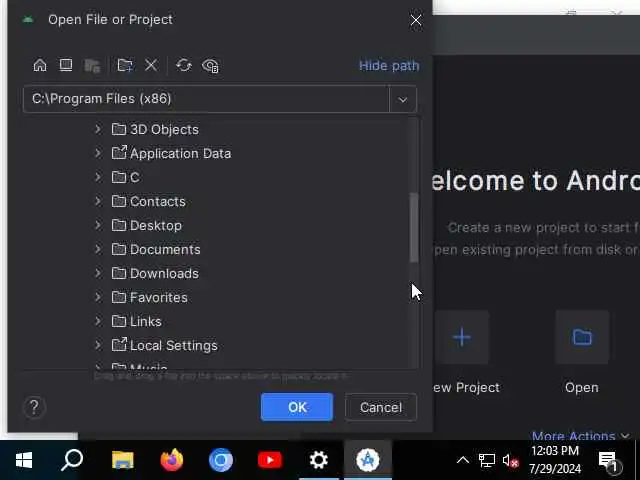This screenshot has width=640, height=480.
Task: Edit the C:\Program Files (x86) path field
Action: pyautogui.click(x=206, y=99)
